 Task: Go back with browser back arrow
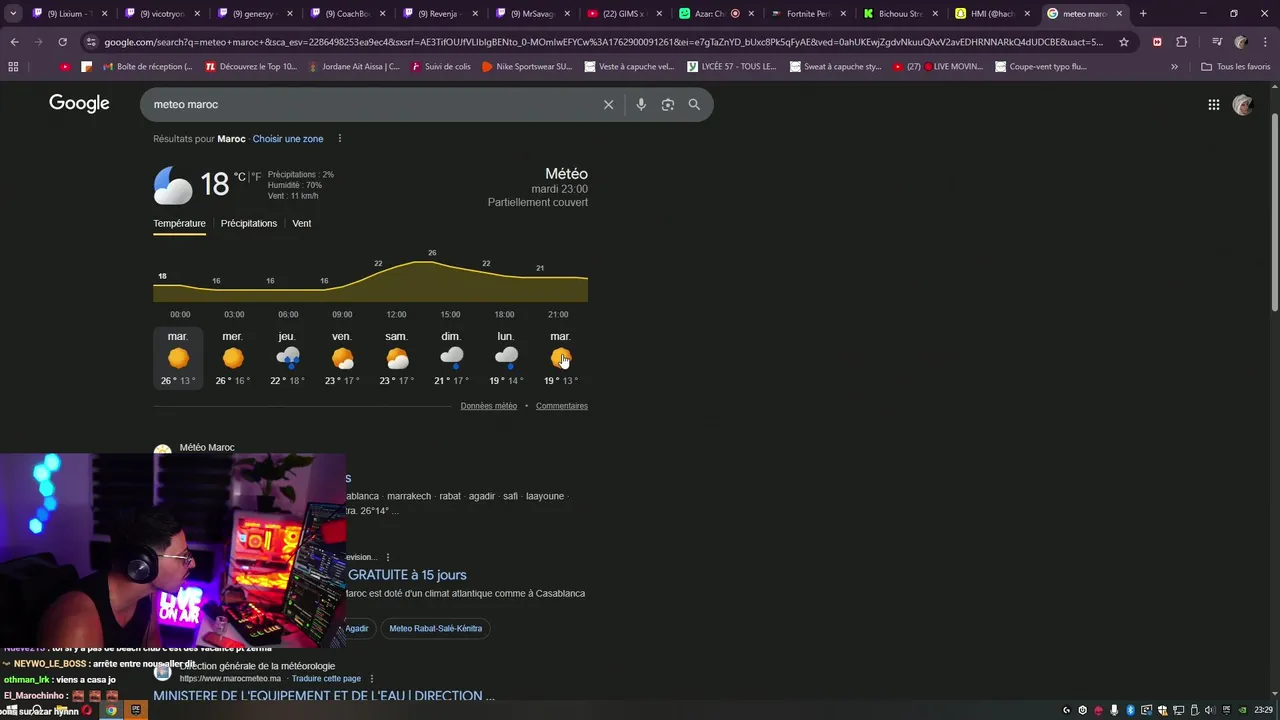(14, 42)
